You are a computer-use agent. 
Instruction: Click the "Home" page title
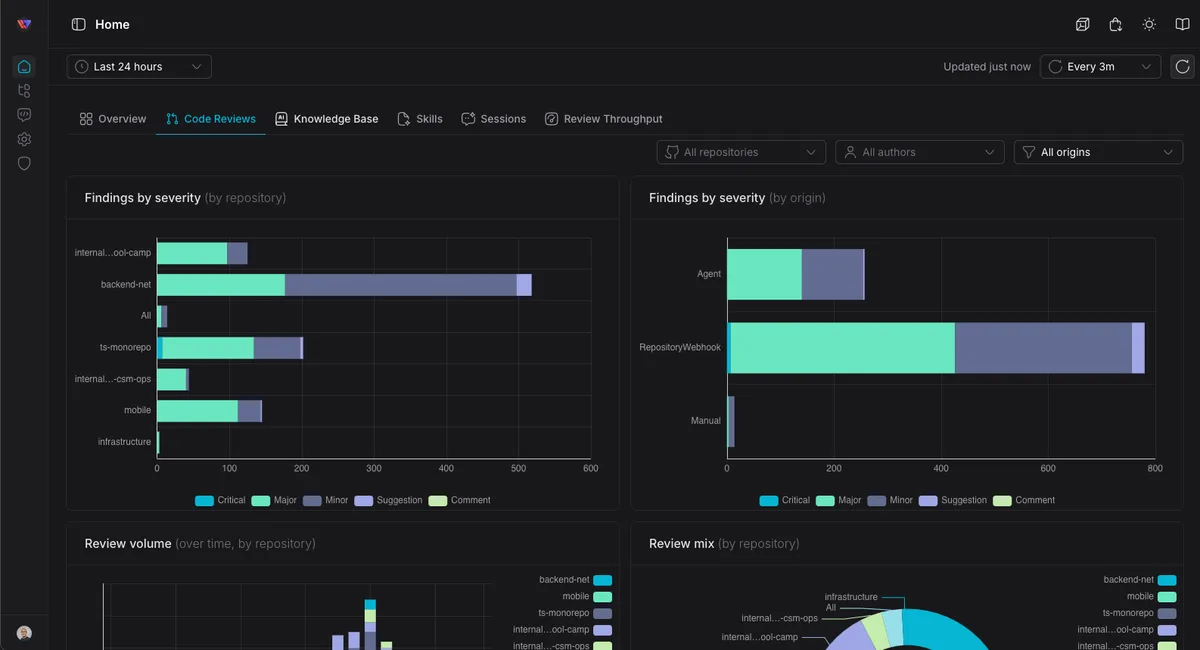112,24
